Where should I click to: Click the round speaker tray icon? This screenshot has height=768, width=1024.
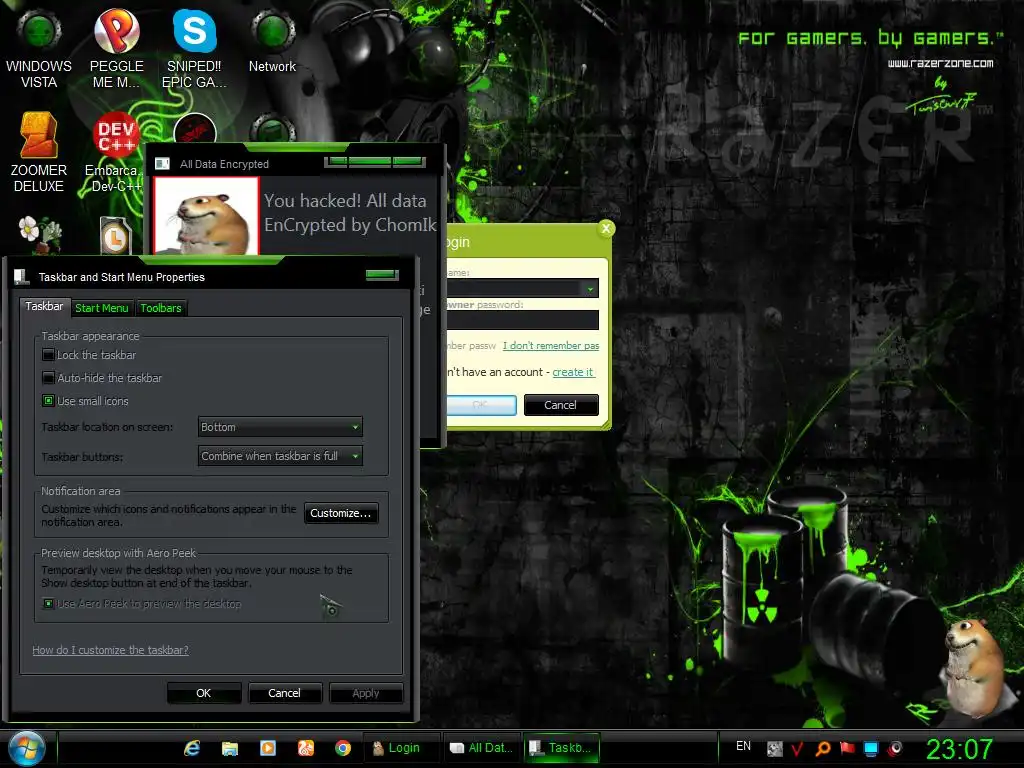(x=895, y=748)
